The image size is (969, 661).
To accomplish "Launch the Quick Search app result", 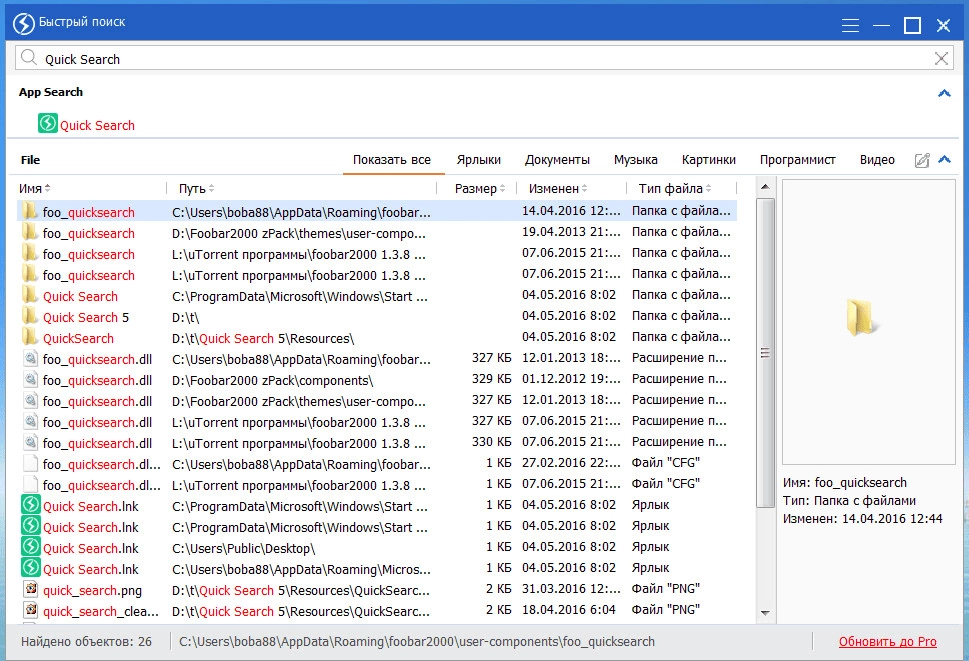I will click(x=97, y=125).
